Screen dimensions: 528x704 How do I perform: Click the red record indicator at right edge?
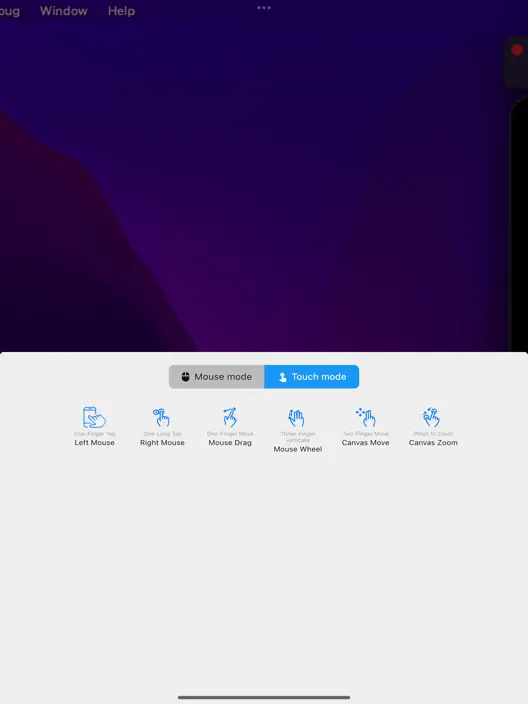[x=517, y=50]
